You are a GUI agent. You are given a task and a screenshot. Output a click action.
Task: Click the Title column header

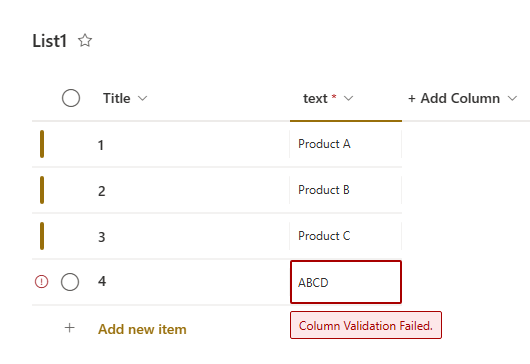(x=117, y=98)
